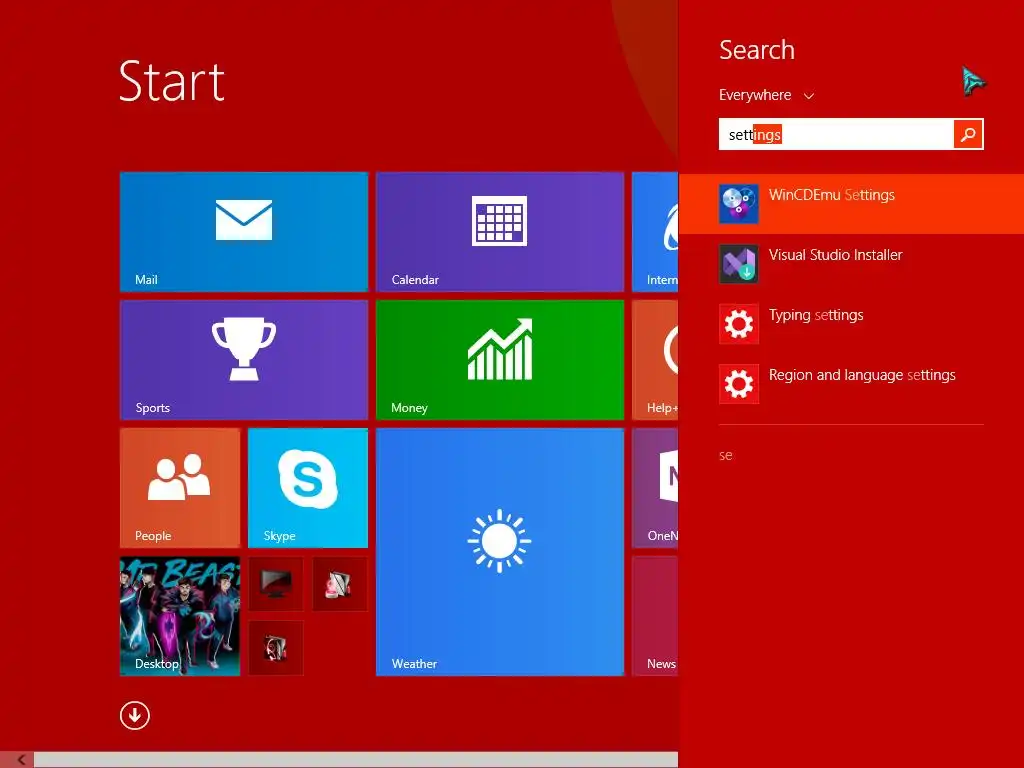
Task: Open Region and language settings result
Action: [x=852, y=383]
